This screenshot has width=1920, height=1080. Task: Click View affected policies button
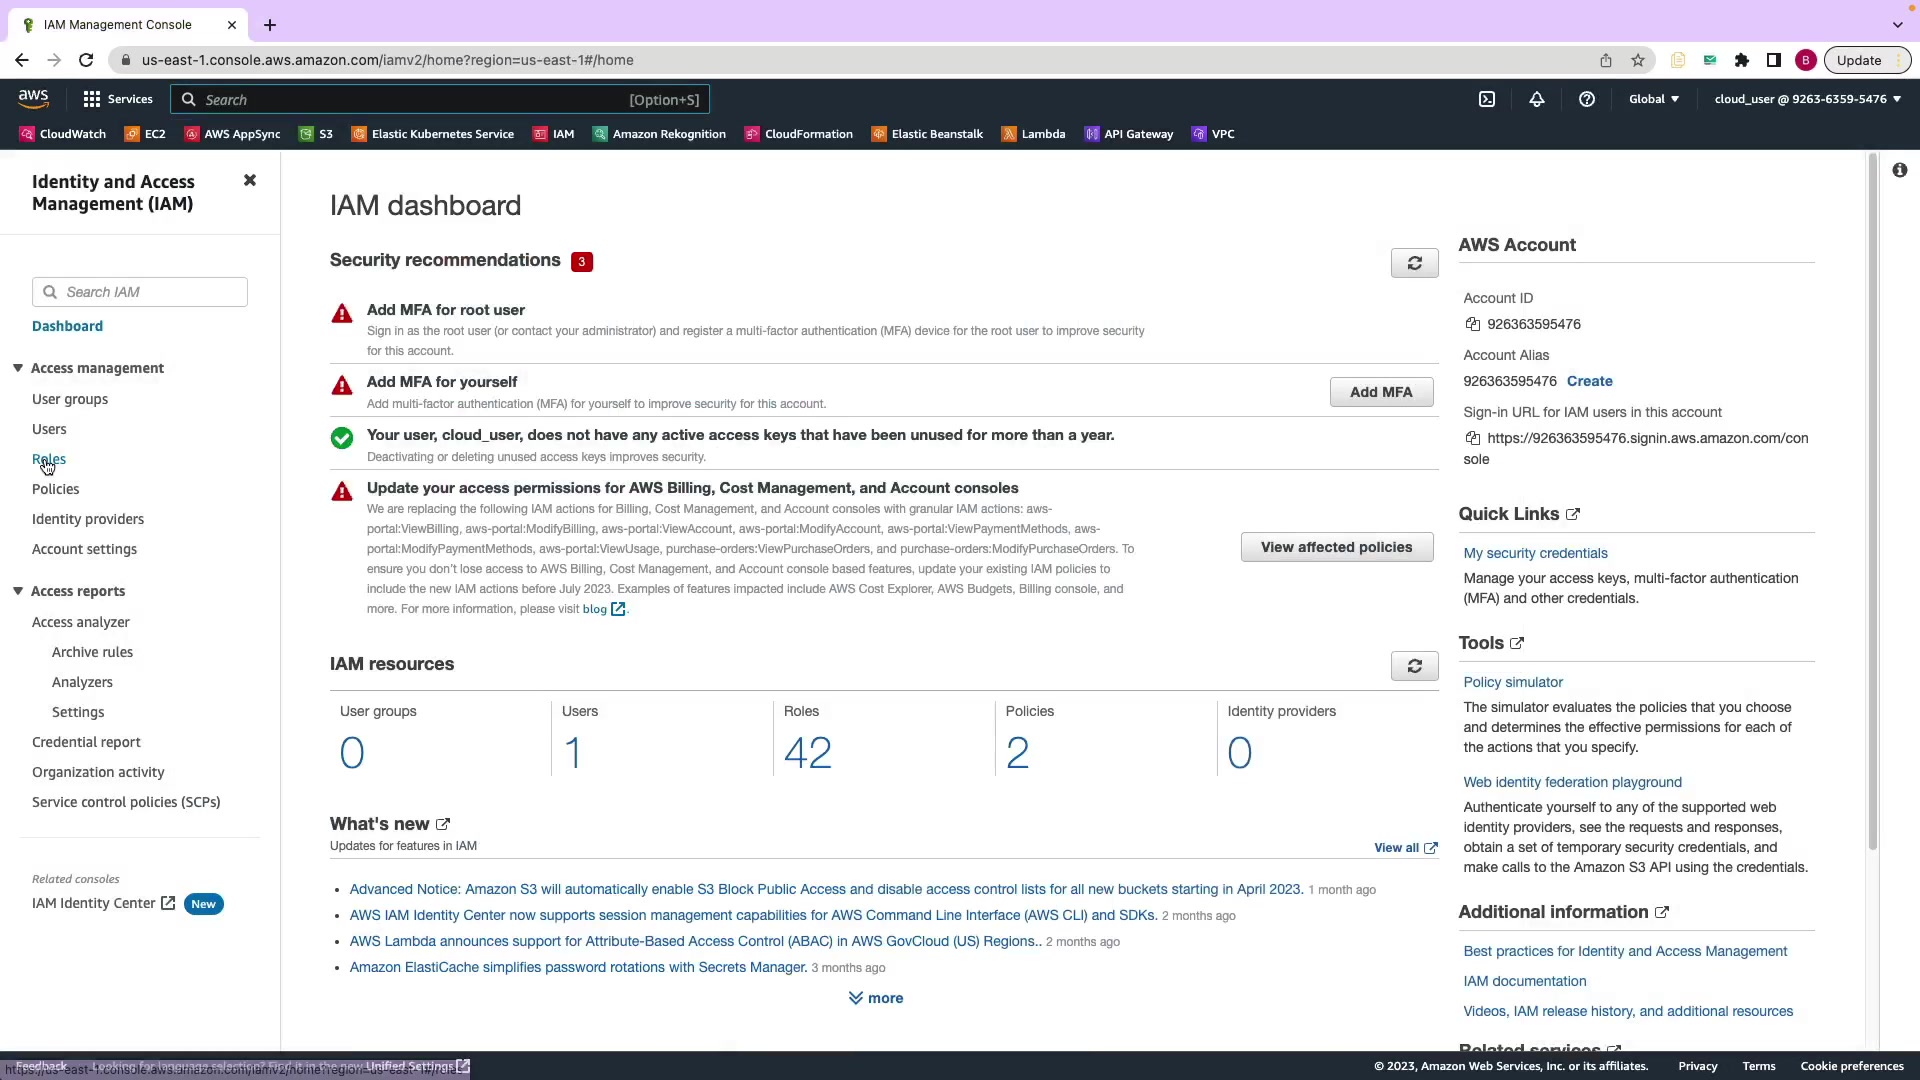(x=1336, y=547)
